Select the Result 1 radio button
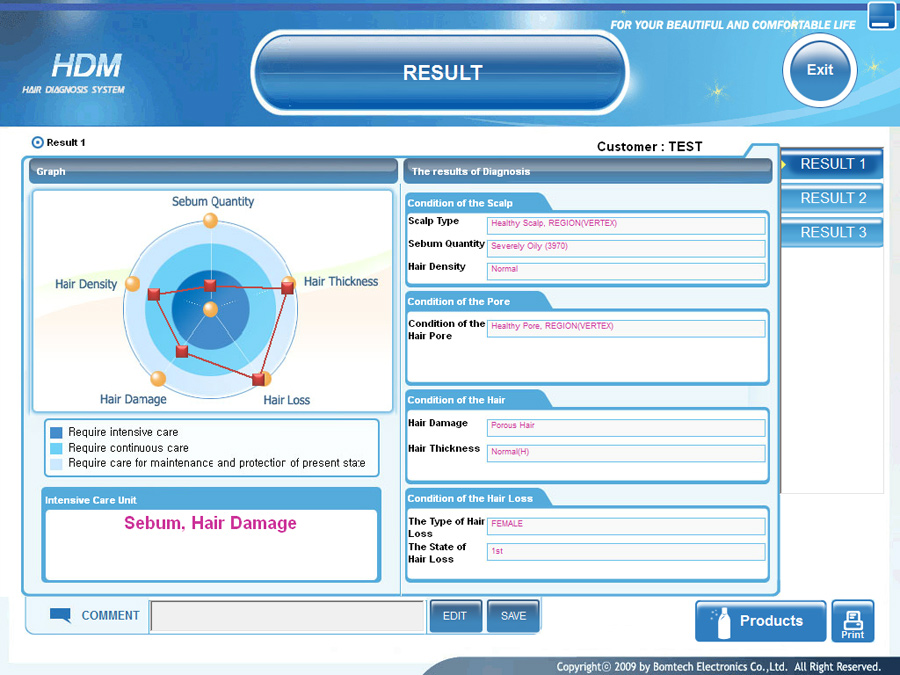This screenshot has width=900, height=675. click(x=38, y=143)
